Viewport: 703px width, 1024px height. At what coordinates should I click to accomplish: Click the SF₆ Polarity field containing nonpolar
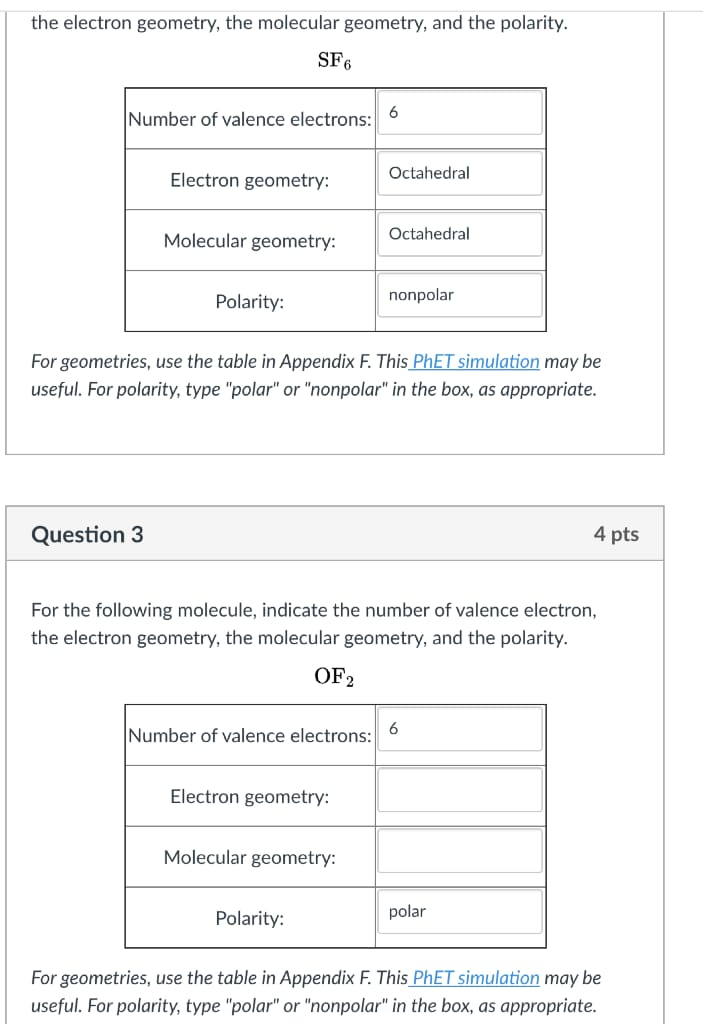click(458, 294)
